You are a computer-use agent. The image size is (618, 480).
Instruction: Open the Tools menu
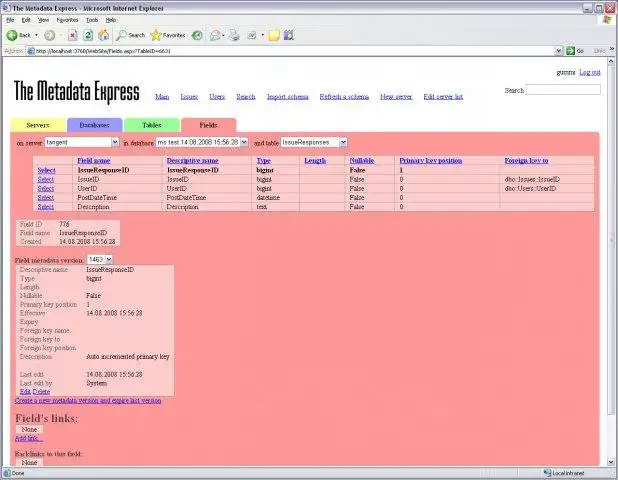point(92,20)
